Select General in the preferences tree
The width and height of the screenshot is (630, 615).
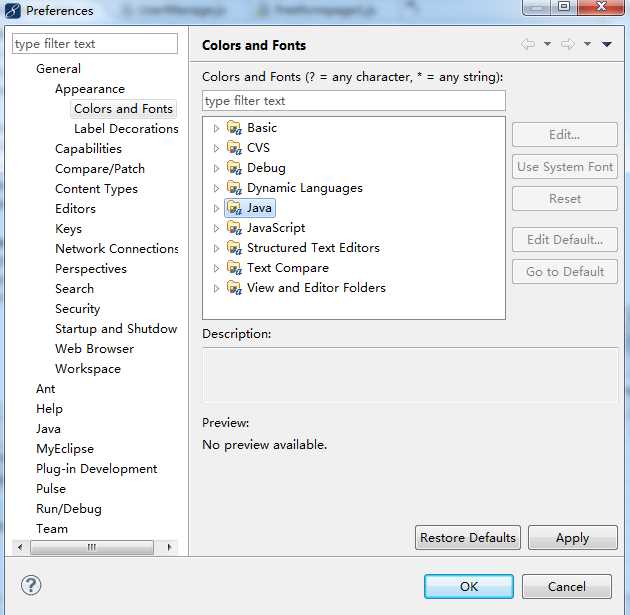coord(58,69)
